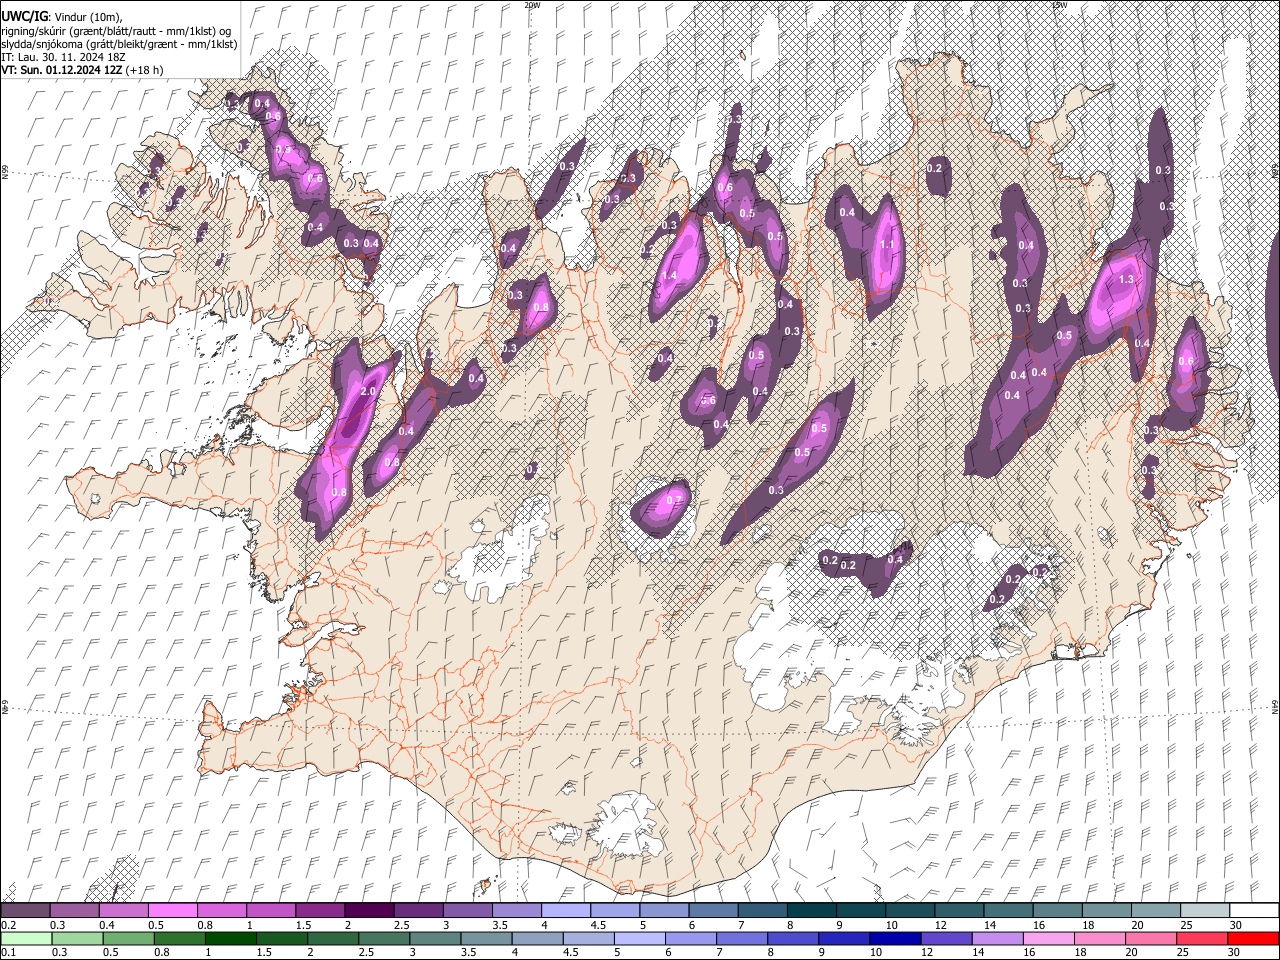Click the light lavender 4–4.5 swatch in purple row
1280x960 pixels.
(x=564, y=910)
